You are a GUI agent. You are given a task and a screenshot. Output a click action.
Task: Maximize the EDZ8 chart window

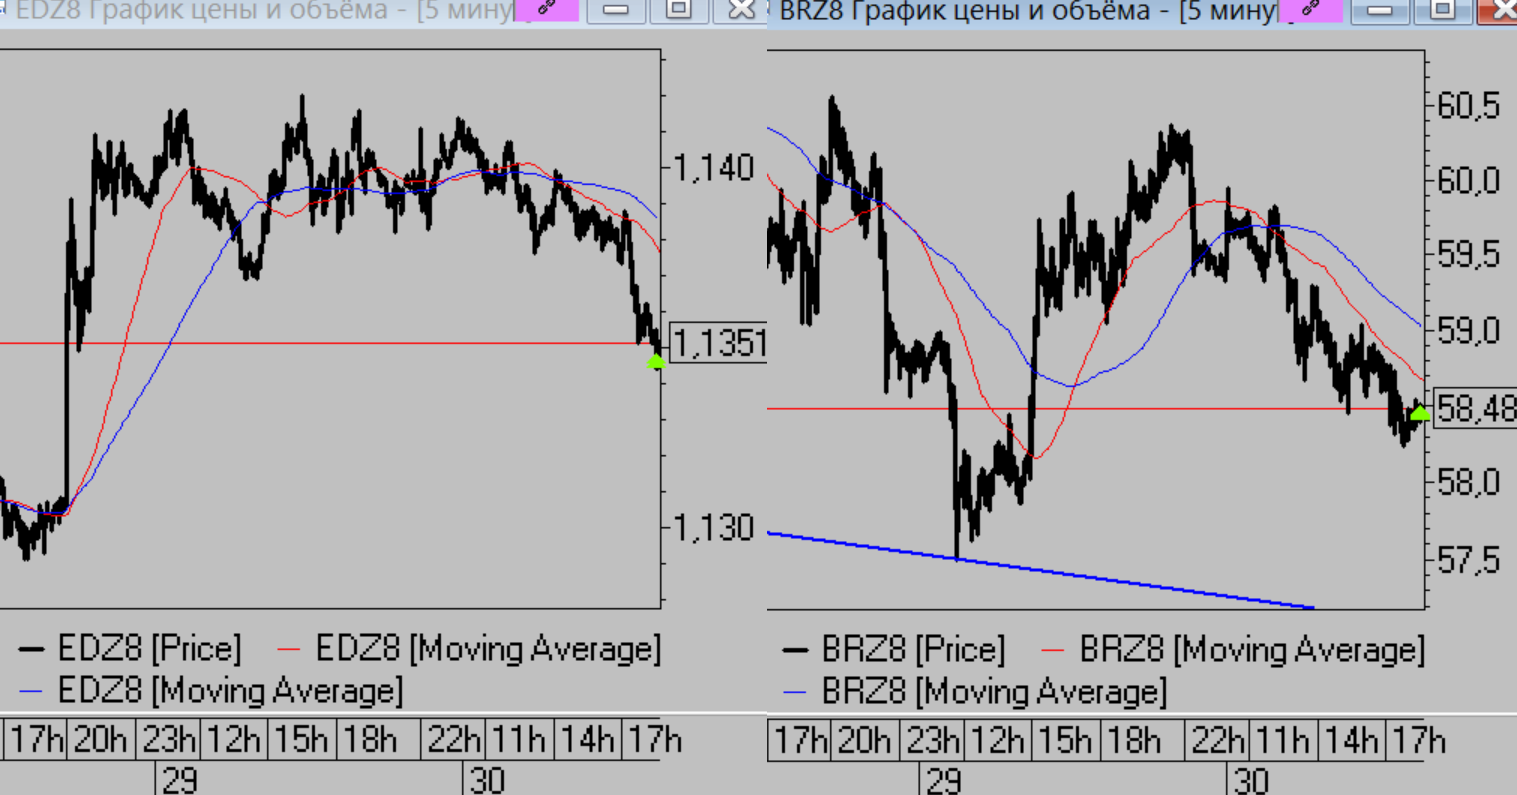679,10
